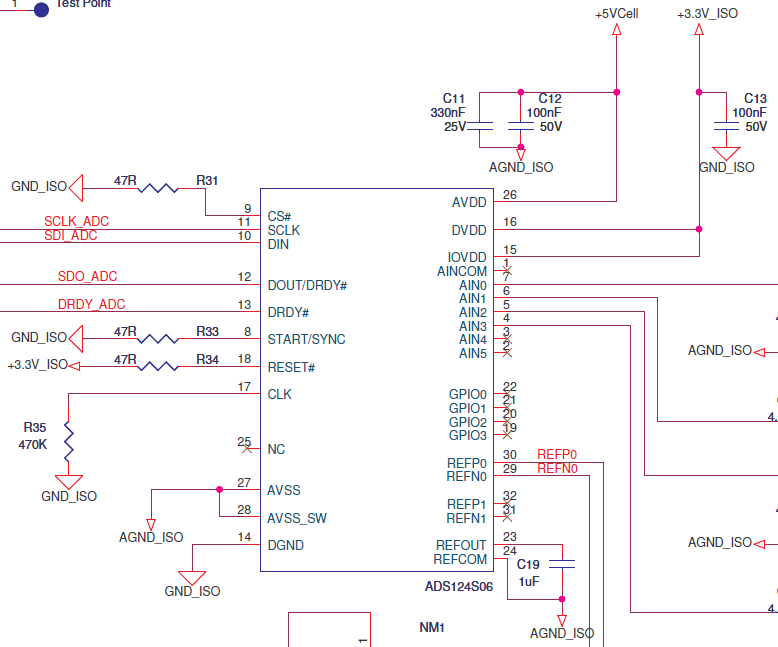
Task: Click the no-connect X on NC pin 25
Action: 247,449
